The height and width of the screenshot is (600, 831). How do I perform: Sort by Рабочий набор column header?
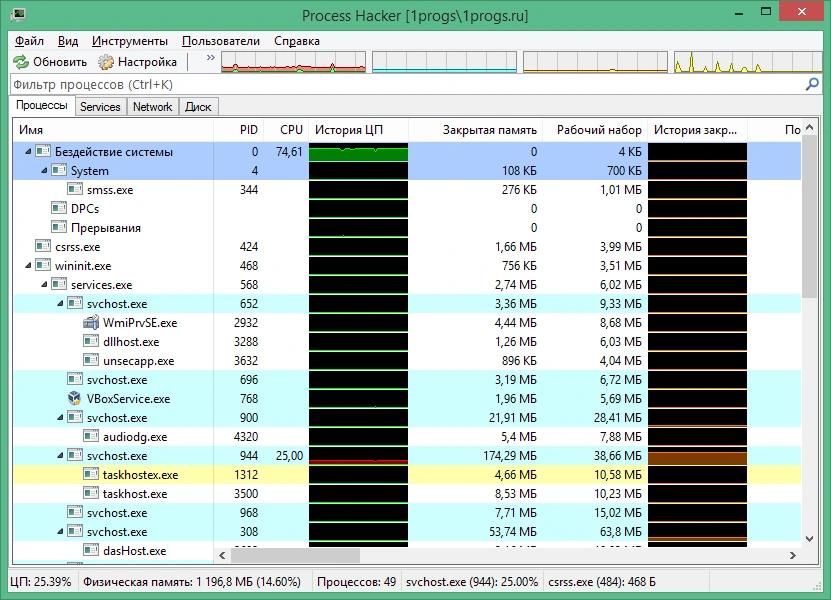click(x=594, y=130)
